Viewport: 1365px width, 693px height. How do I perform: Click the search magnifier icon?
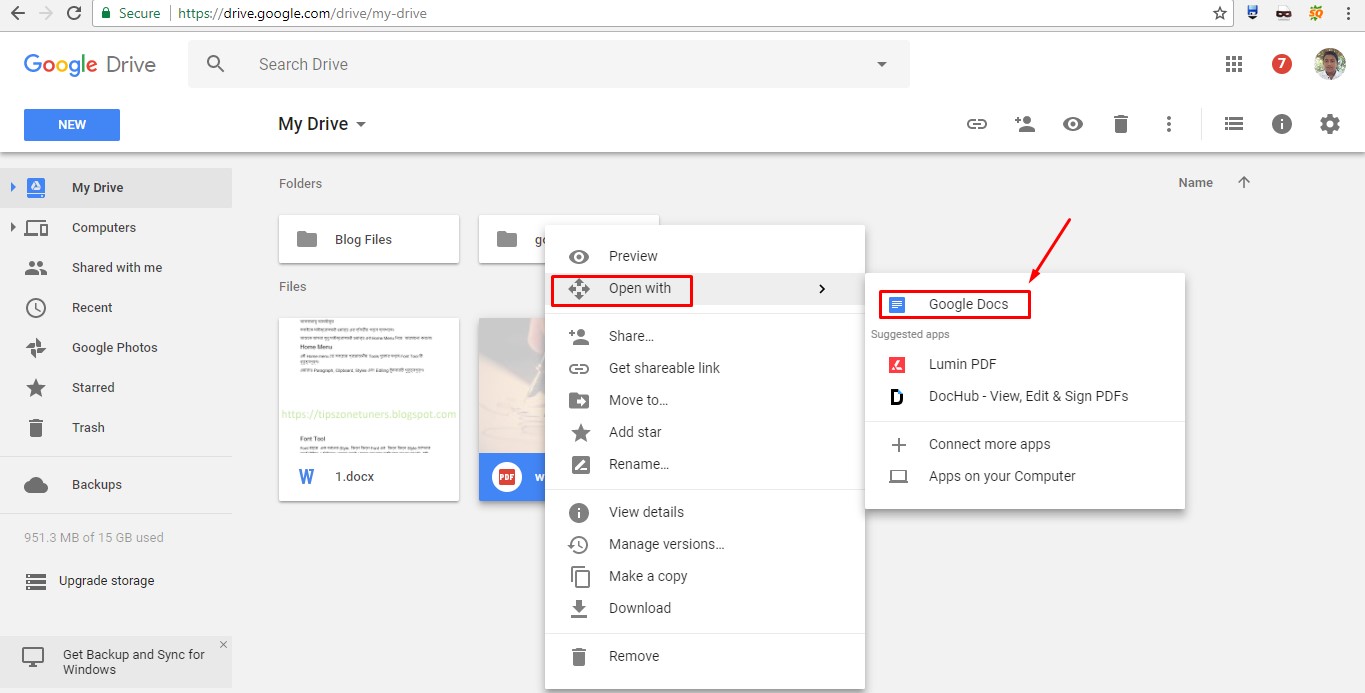216,64
